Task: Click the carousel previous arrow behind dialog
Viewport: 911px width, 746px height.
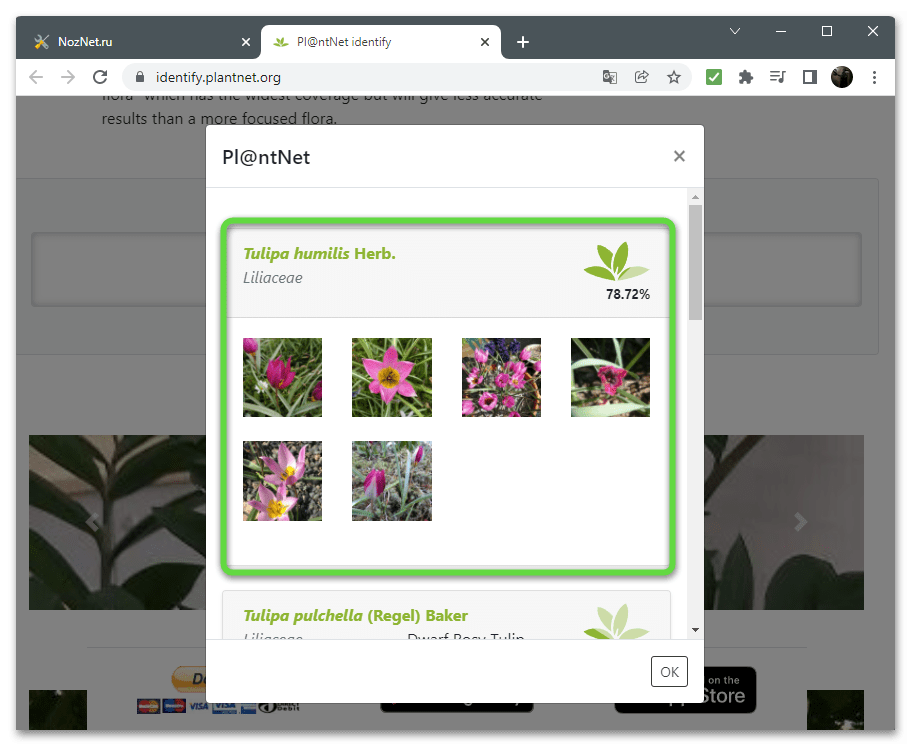Action: (x=92, y=522)
